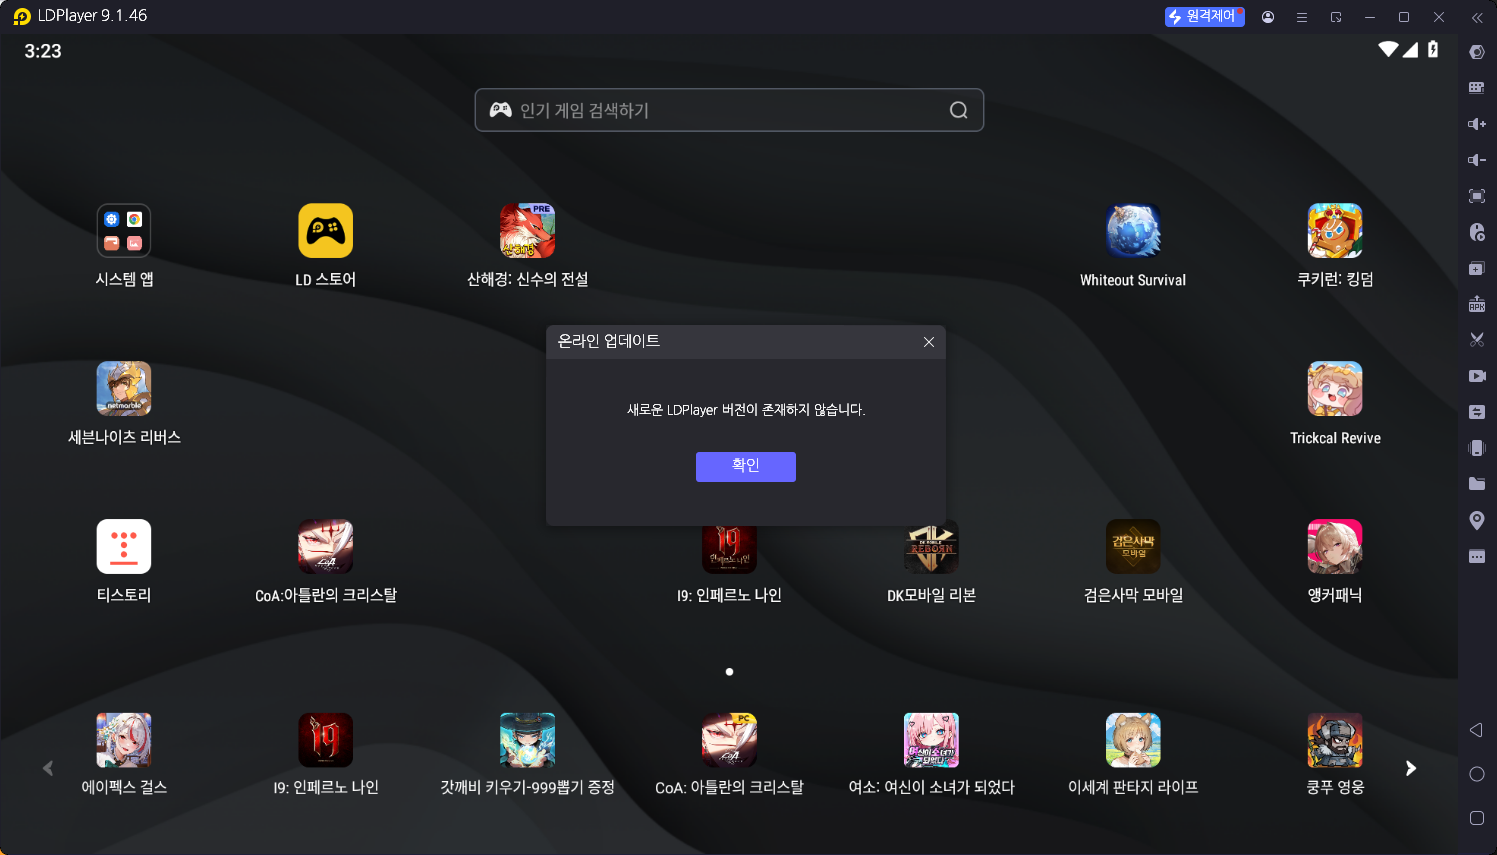Launch 앵커패닉 game
This screenshot has height=855, width=1497.
click(x=1335, y=547)
